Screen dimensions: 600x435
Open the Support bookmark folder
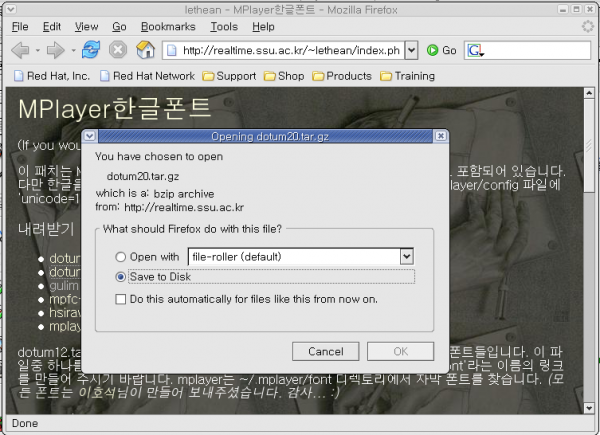pyautogui.click(x=229, y=76)
